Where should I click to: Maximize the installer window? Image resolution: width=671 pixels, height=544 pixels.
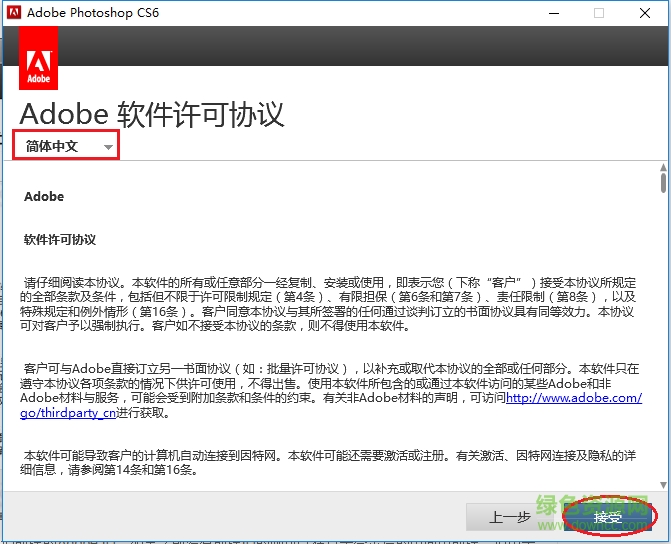tap(598, 13)
